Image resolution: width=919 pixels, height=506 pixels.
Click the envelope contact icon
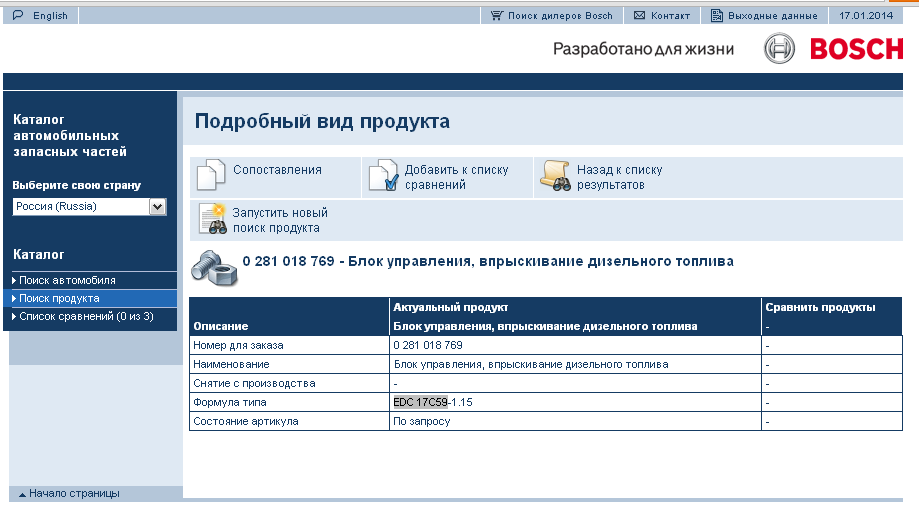pos(639,15)
